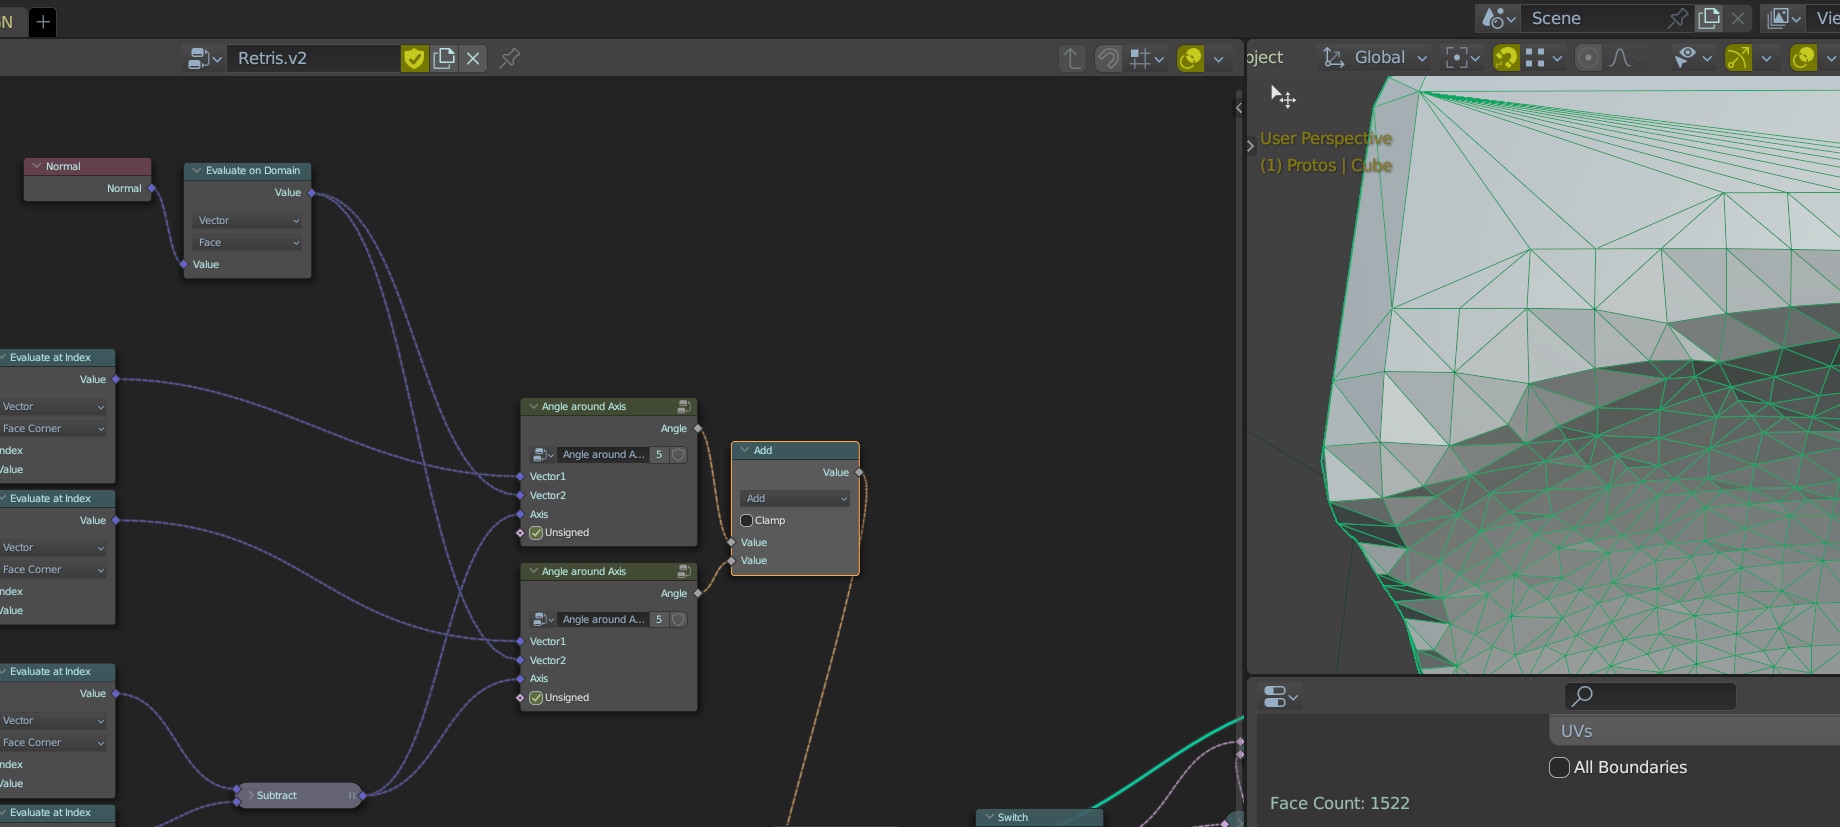
Task: Expand the collapsed Subtract node
Action: click(251, 796)
